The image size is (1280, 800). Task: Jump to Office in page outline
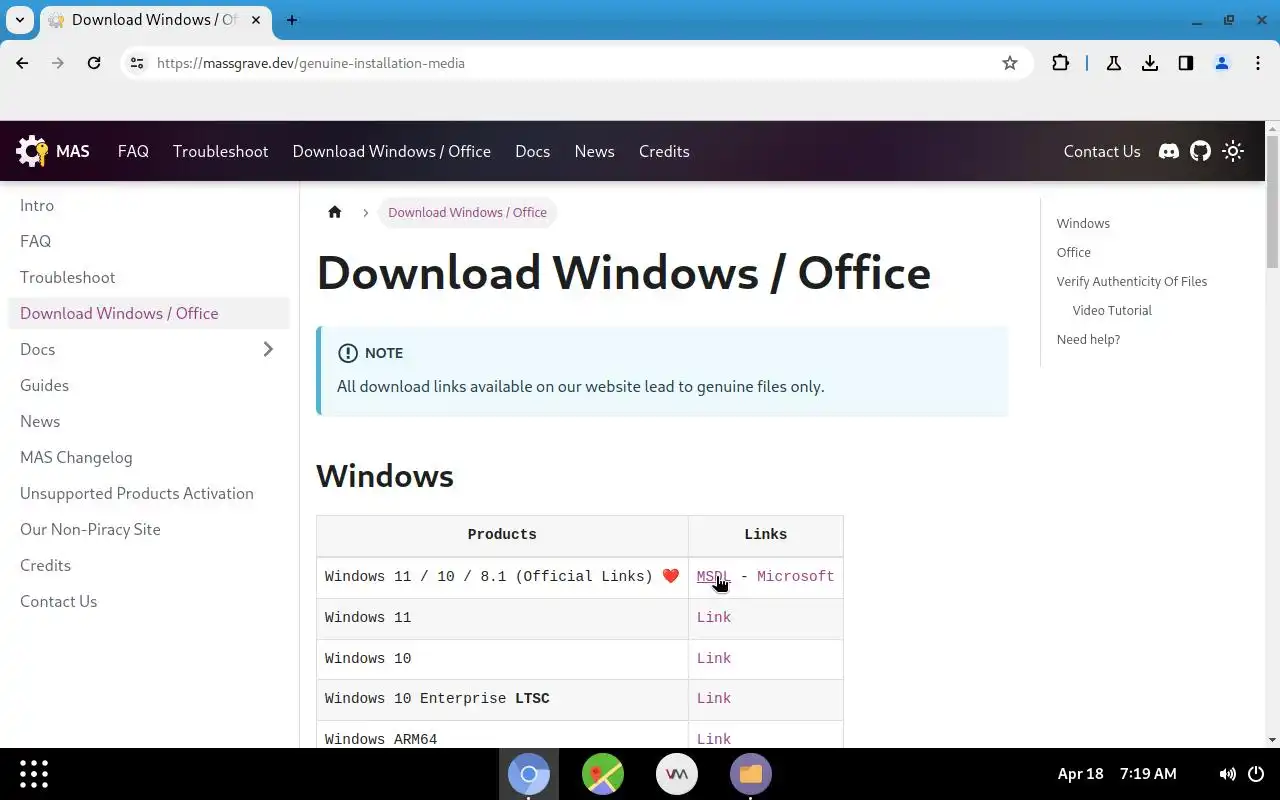(x=1073, y=252)
